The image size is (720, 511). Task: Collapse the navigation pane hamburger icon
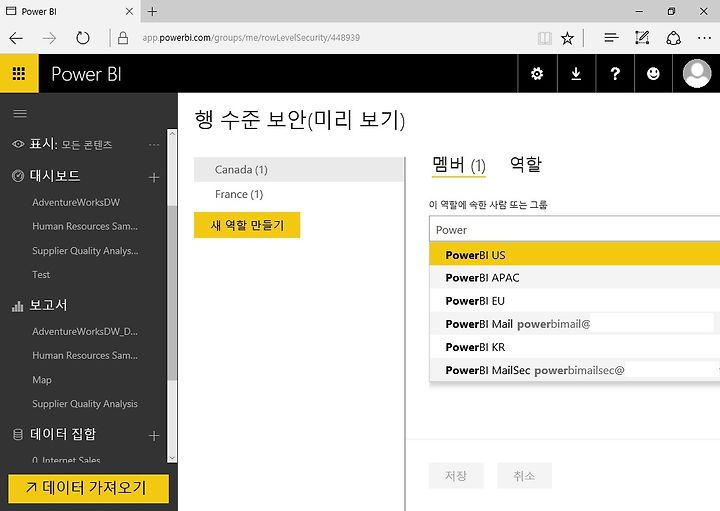click(x=20, y=113)
